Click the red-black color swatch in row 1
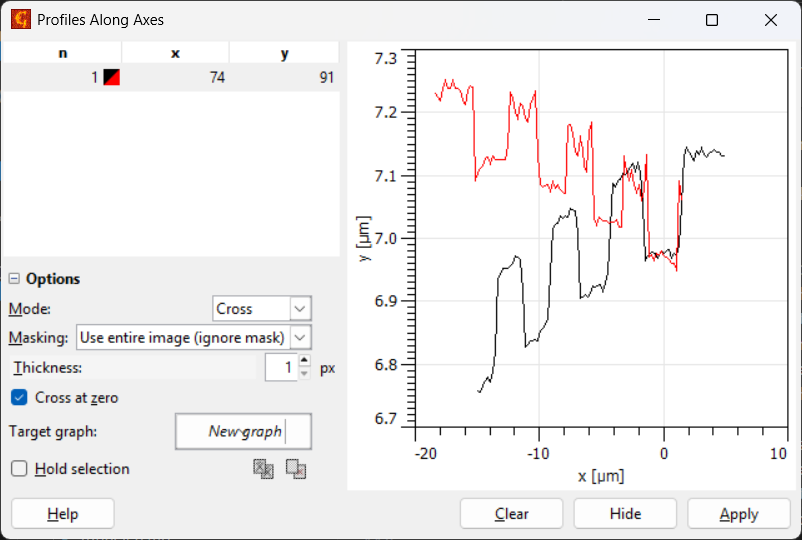 coord(111,77)
